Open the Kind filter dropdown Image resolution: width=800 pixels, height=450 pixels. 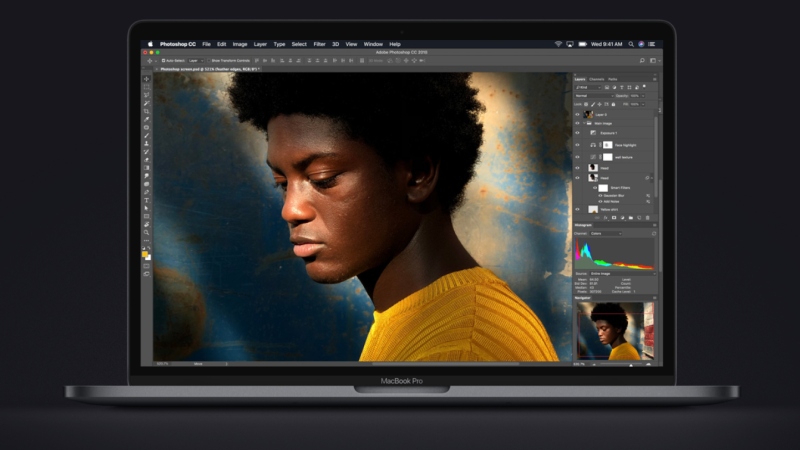588,87
